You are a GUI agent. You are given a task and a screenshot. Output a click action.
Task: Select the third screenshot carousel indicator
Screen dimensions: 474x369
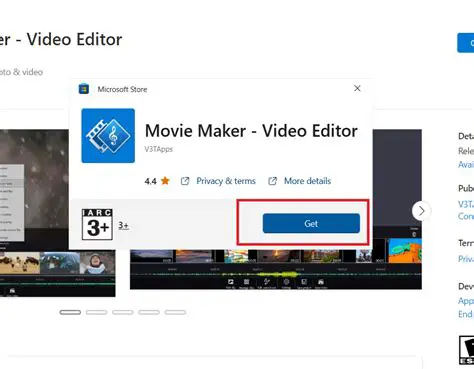pyautogui.click(x=123, y=312)
